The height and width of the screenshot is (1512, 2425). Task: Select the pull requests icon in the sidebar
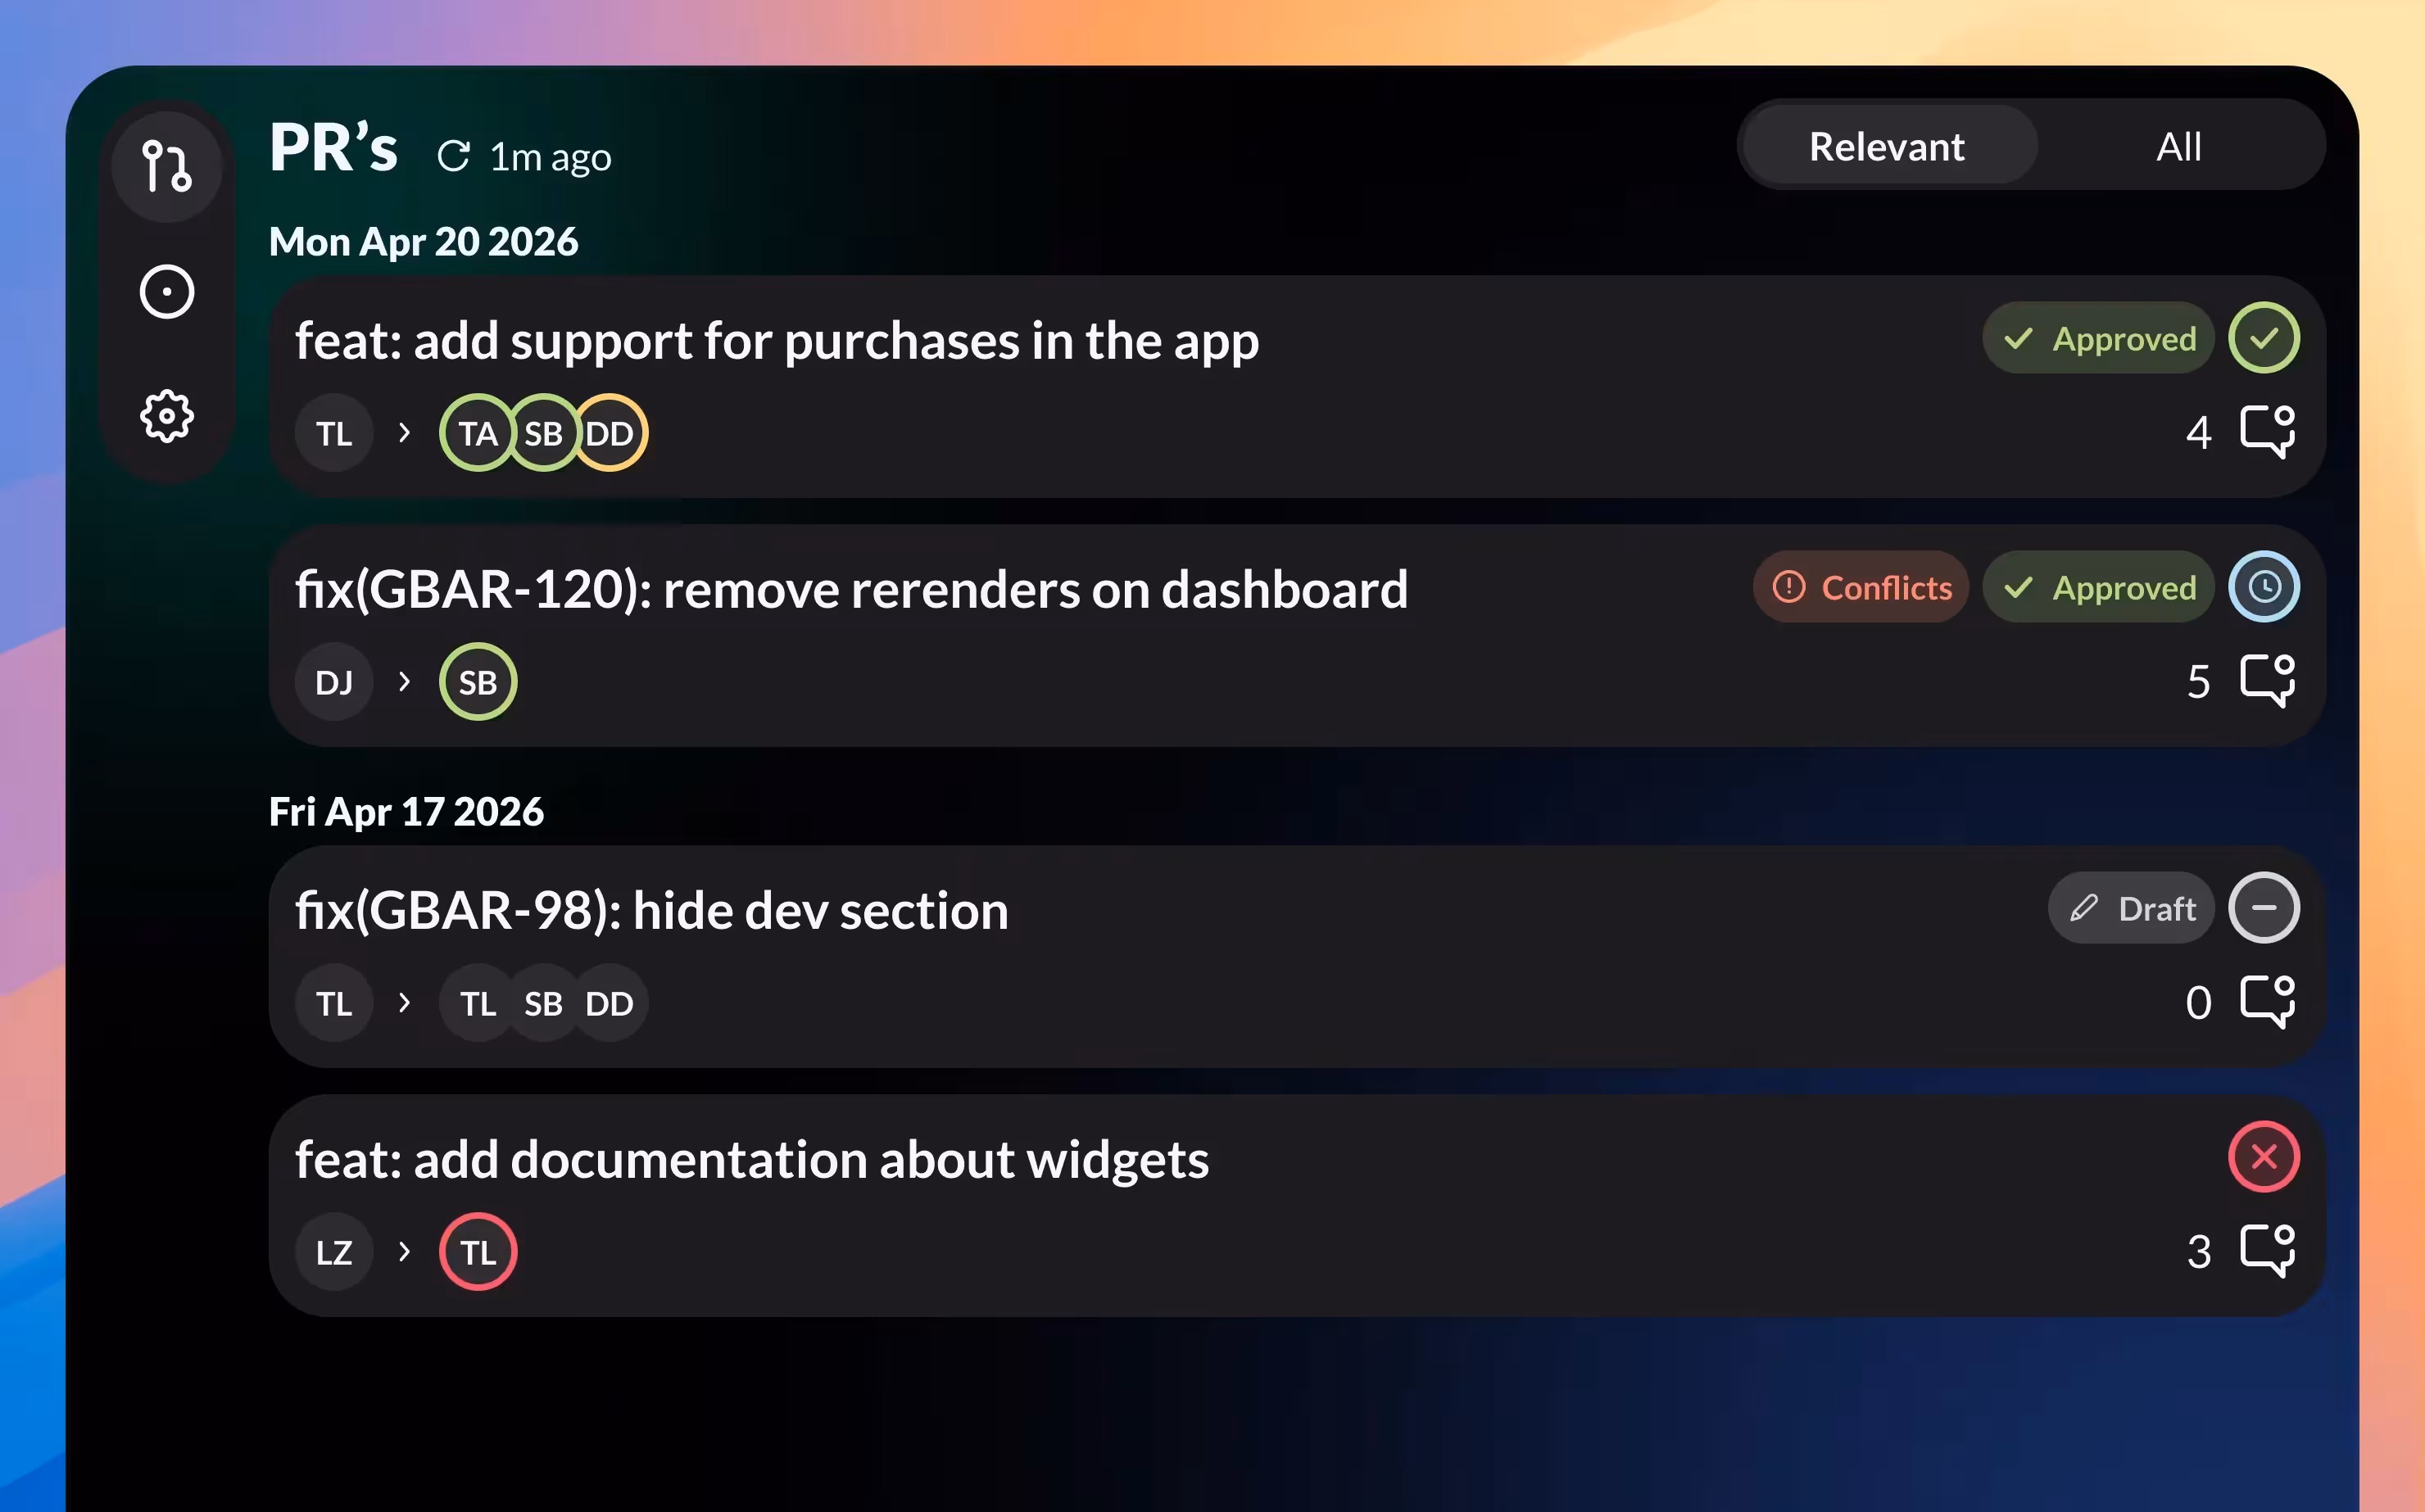[x=167, y=166]
